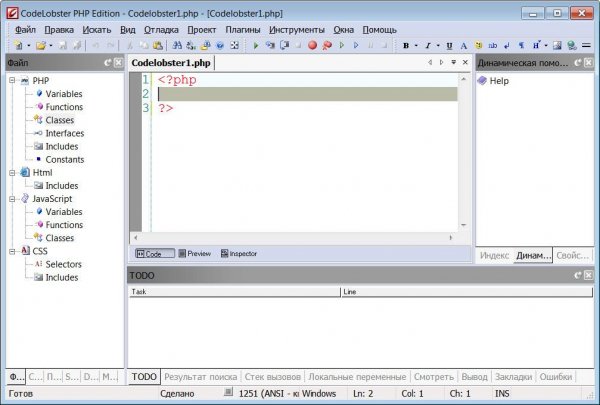Click the Find binoculars toolbar icon
Screen dimensions: 600x405
pos(177,46)
